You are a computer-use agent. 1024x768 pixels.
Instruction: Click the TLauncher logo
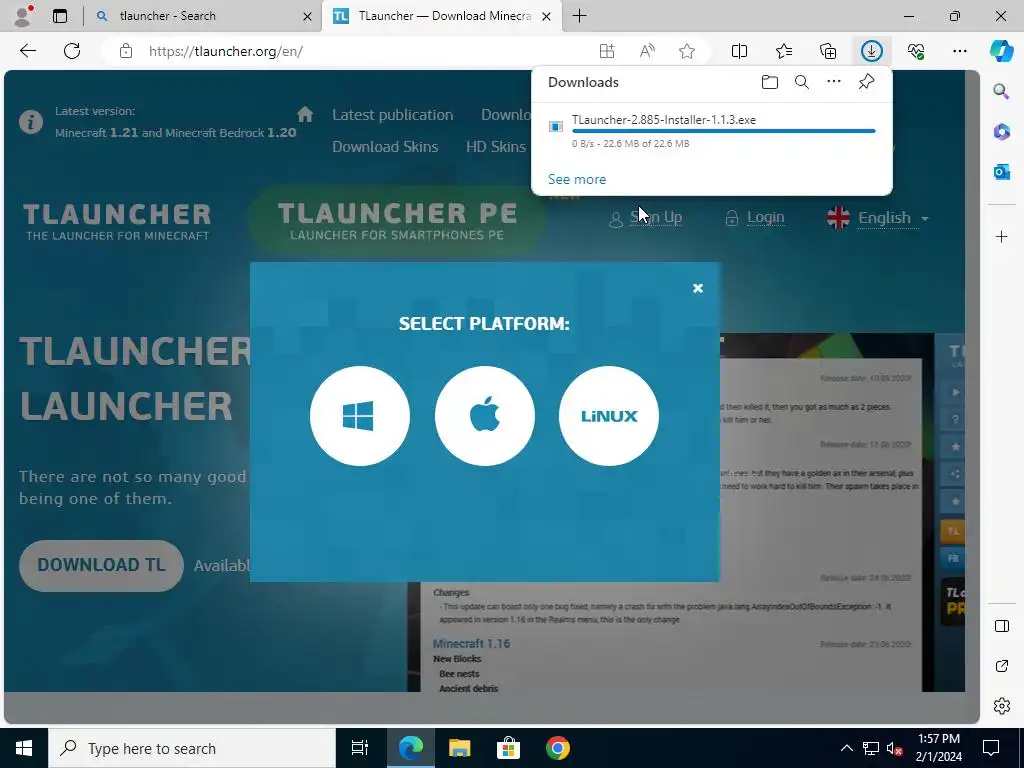tap(118, 222)
